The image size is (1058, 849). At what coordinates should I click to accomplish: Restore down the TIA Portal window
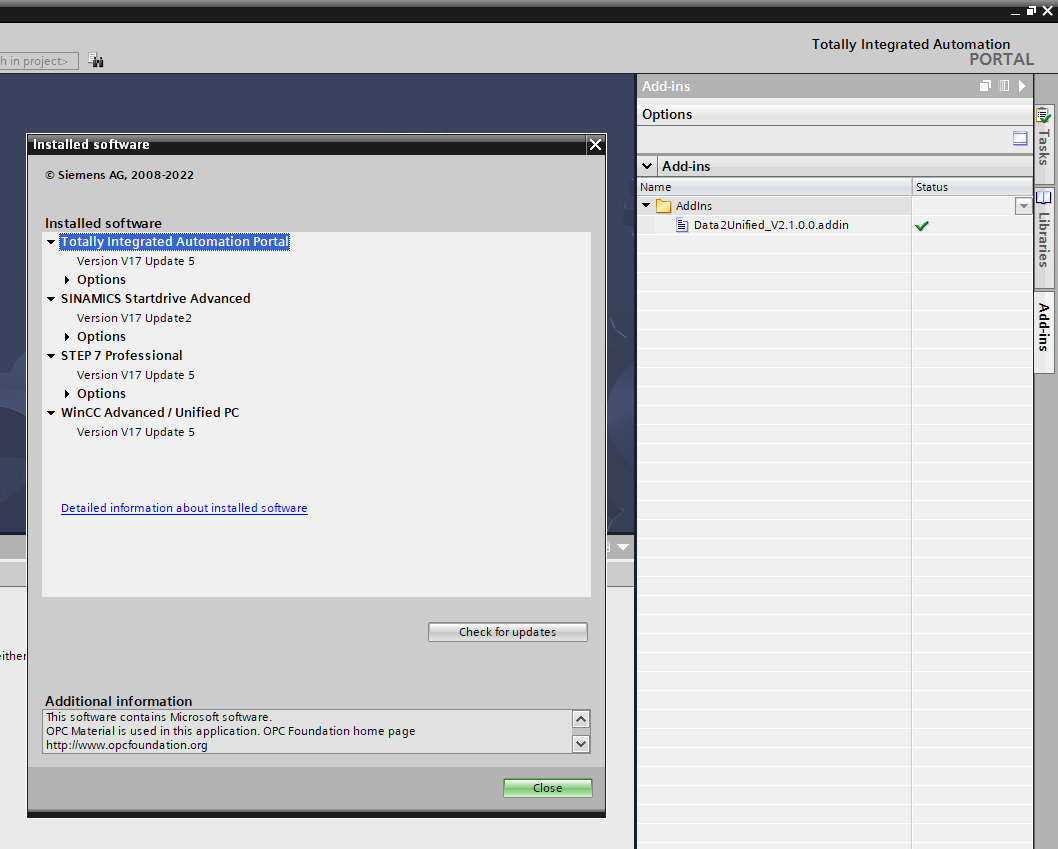(1031, 11)
